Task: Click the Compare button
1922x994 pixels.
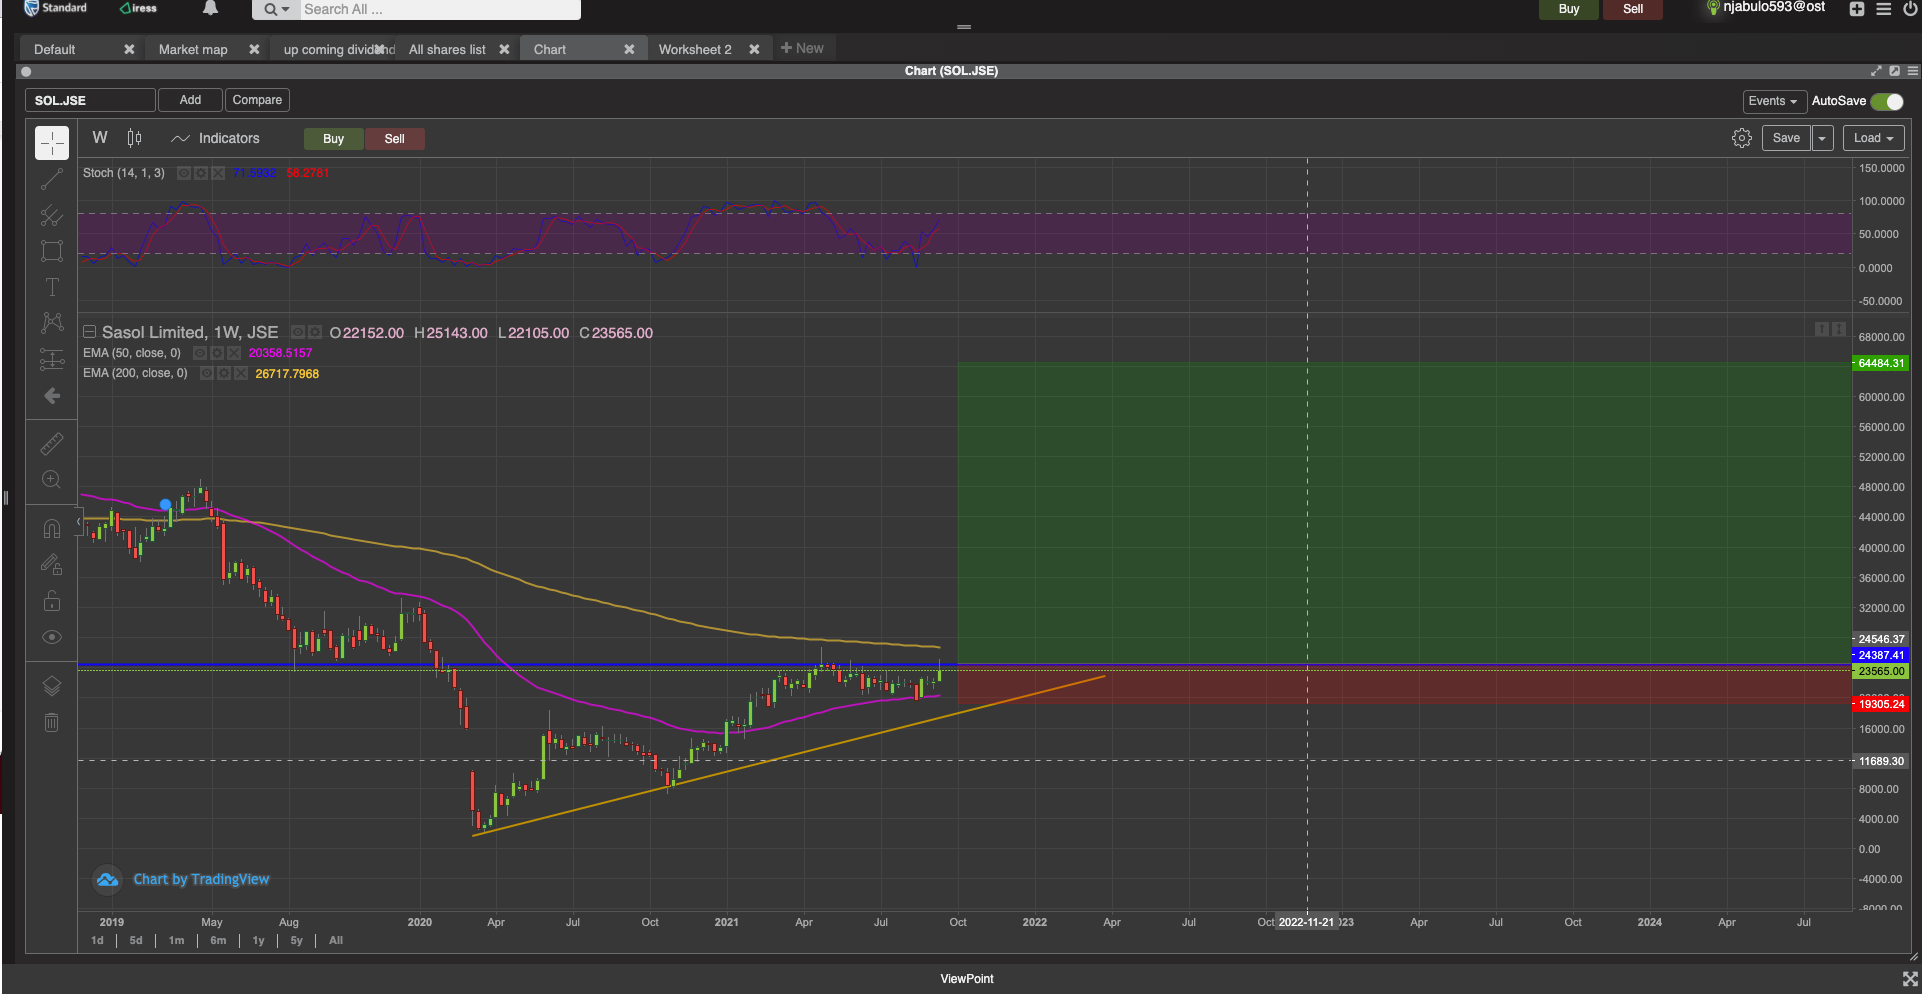Action: [257, 100]
